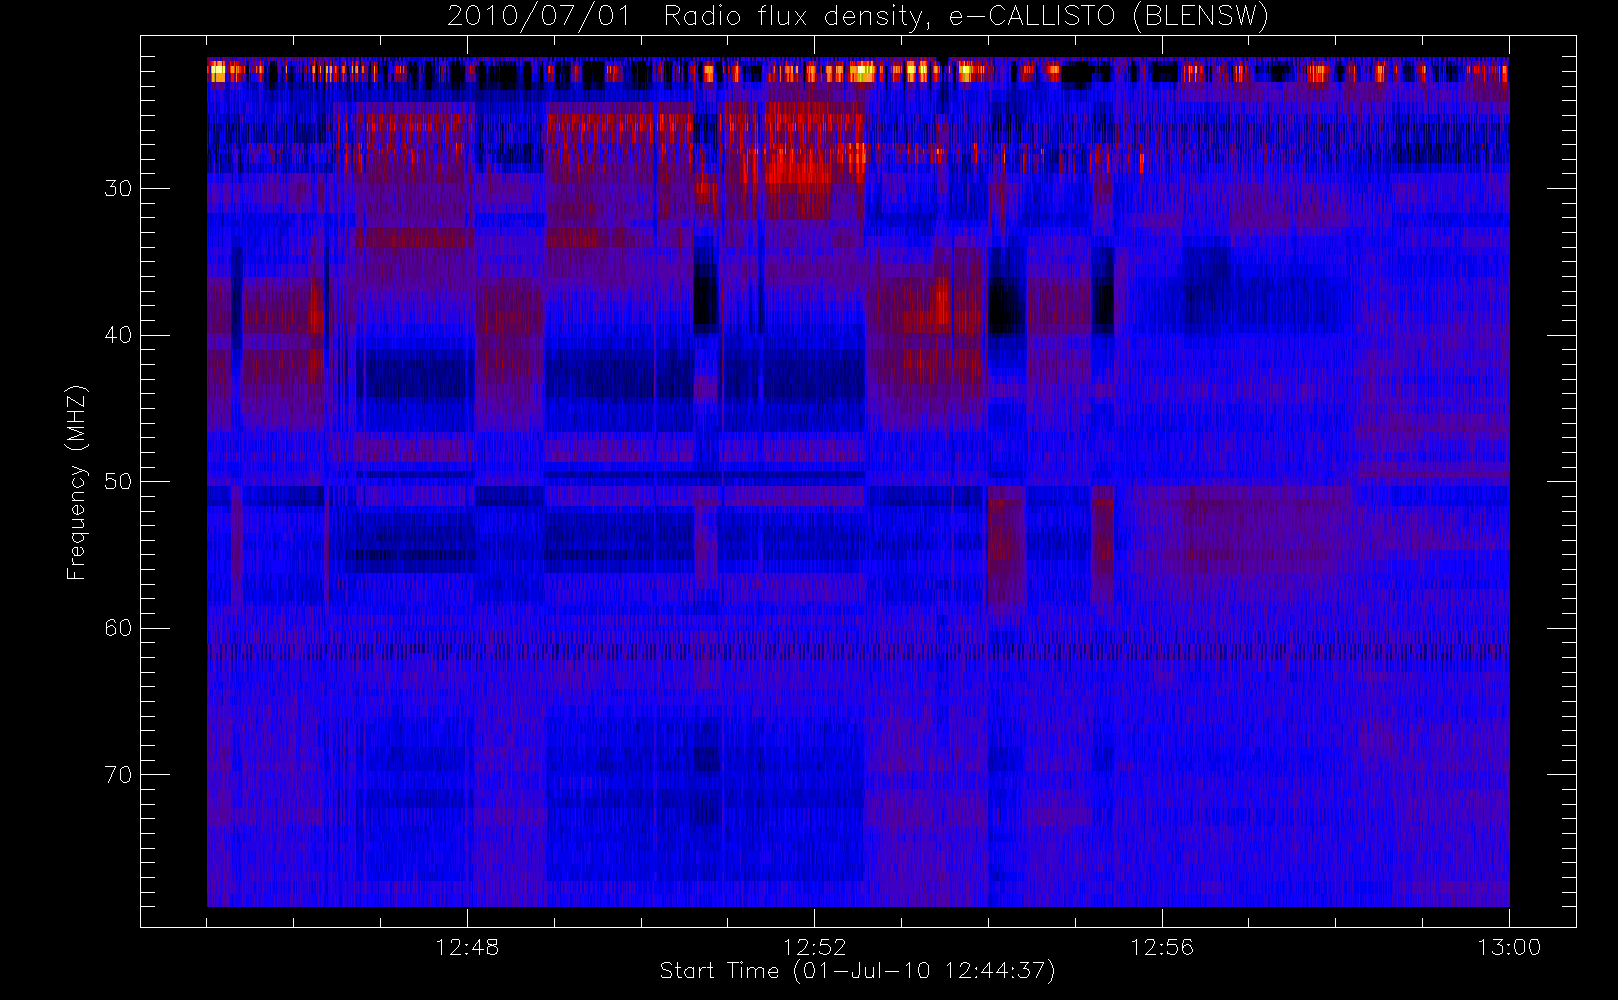Click the 12:52 time tick label
Viewport: 1618px width, 1000px height.
[x=814, y=947]
